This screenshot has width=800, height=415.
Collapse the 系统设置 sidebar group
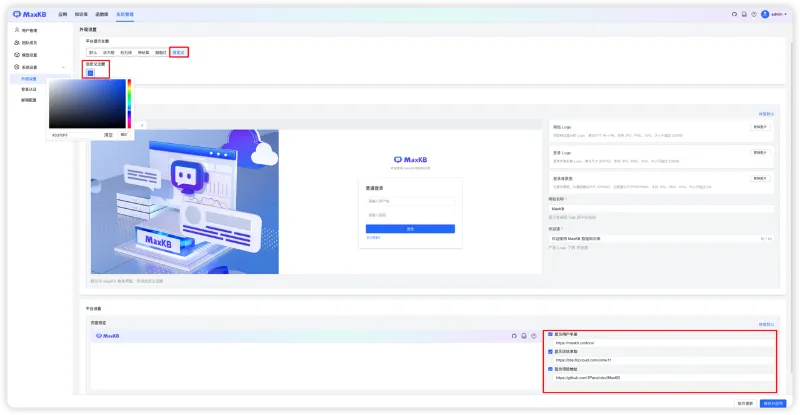pos(63,67)
